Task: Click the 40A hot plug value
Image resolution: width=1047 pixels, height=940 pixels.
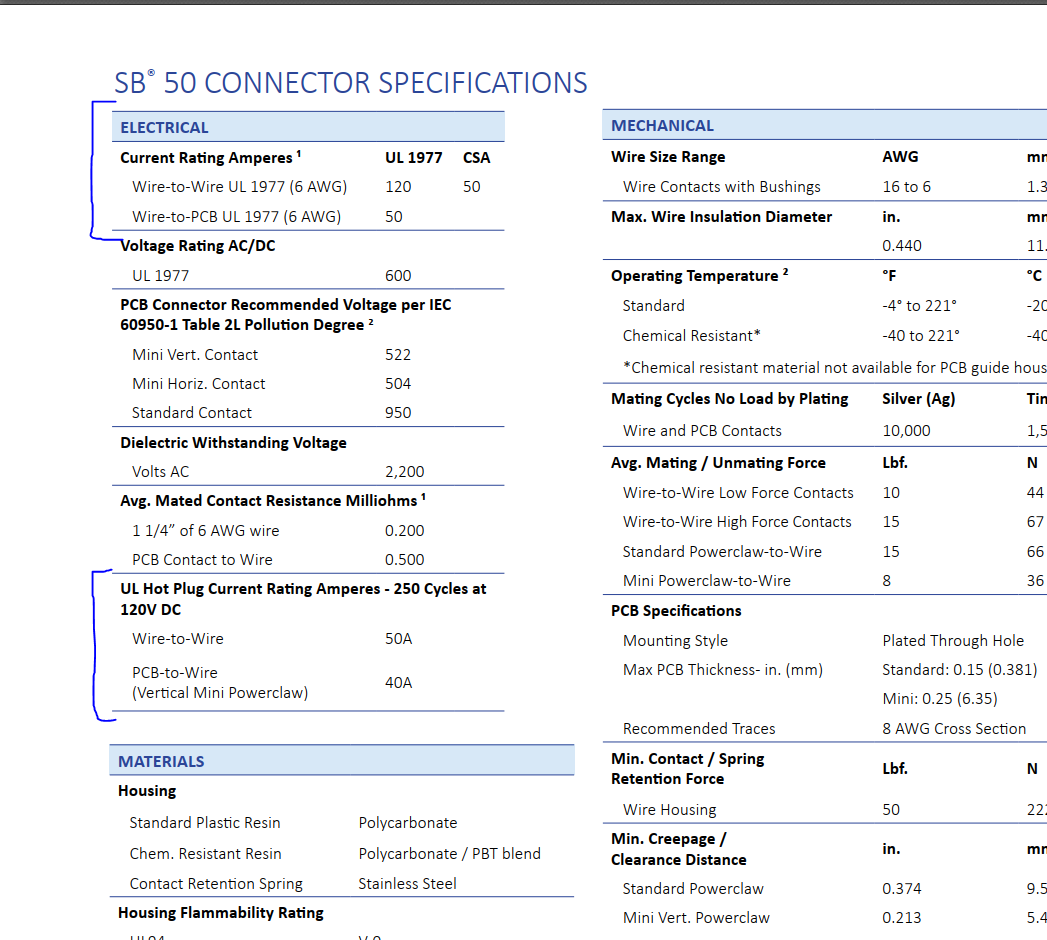Action: tap(399, 682)
